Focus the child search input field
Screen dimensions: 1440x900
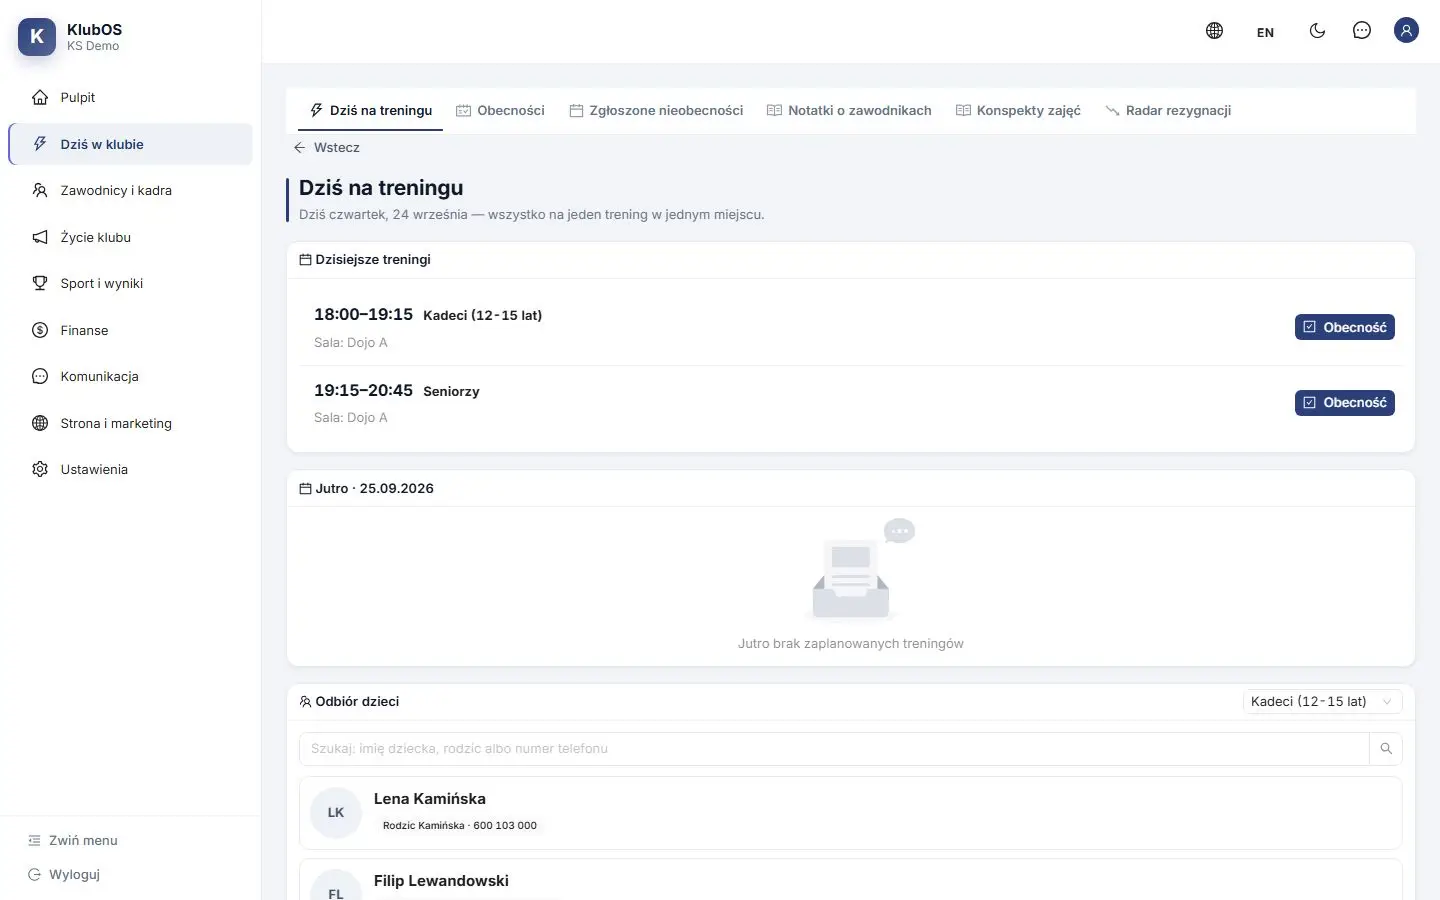point(834,749)
